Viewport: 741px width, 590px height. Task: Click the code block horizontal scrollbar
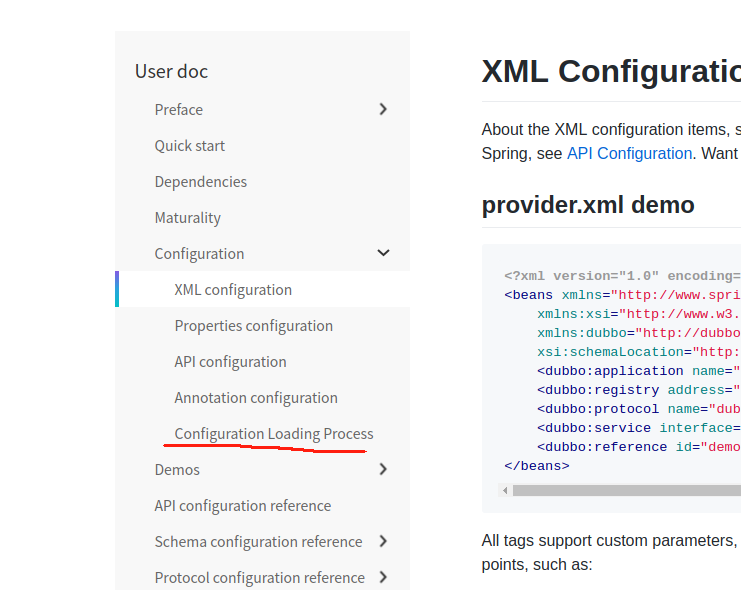point(627,490)
